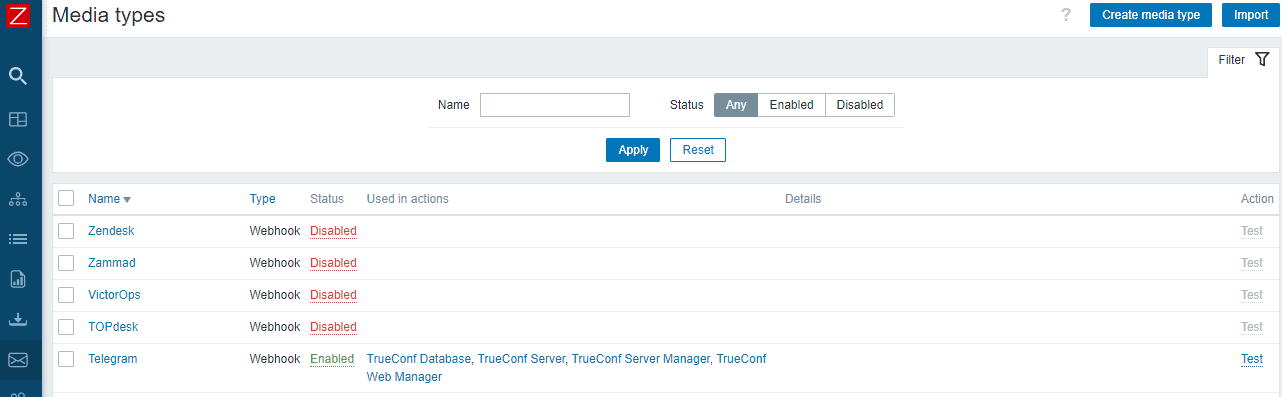
Task: Click Test link for TOPdesk
Action: tap(1252, 327)
